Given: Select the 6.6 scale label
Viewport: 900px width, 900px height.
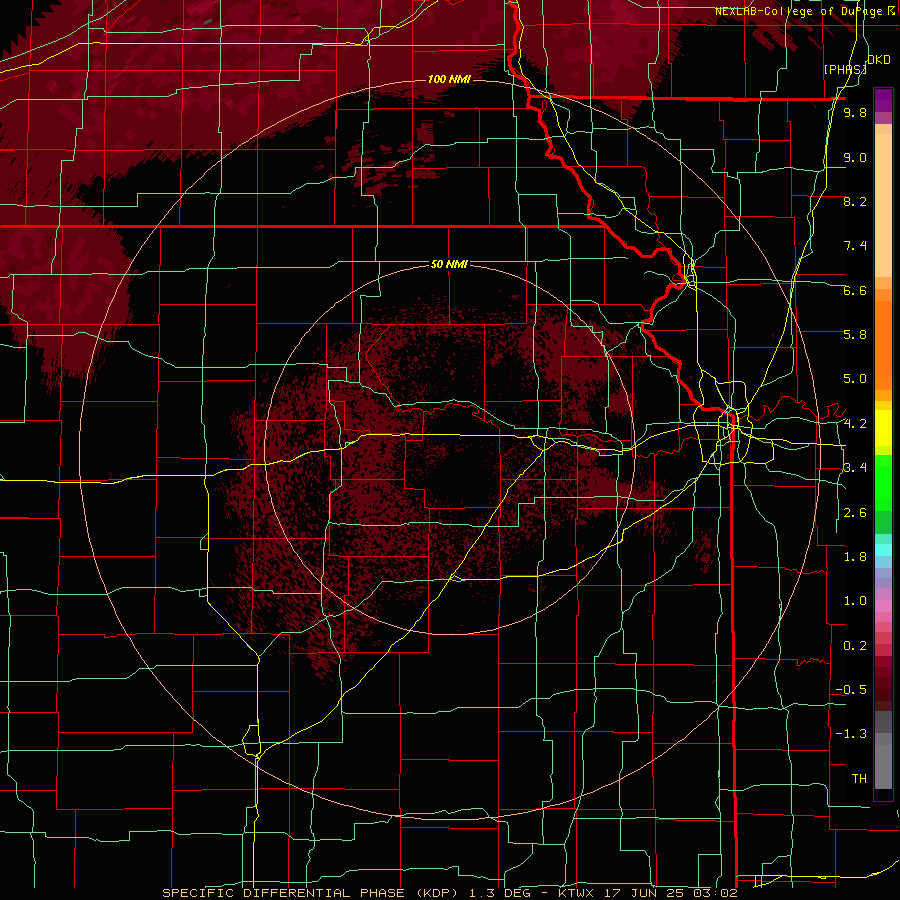Looking at the screenshot, I should click(x=855, y=290).
